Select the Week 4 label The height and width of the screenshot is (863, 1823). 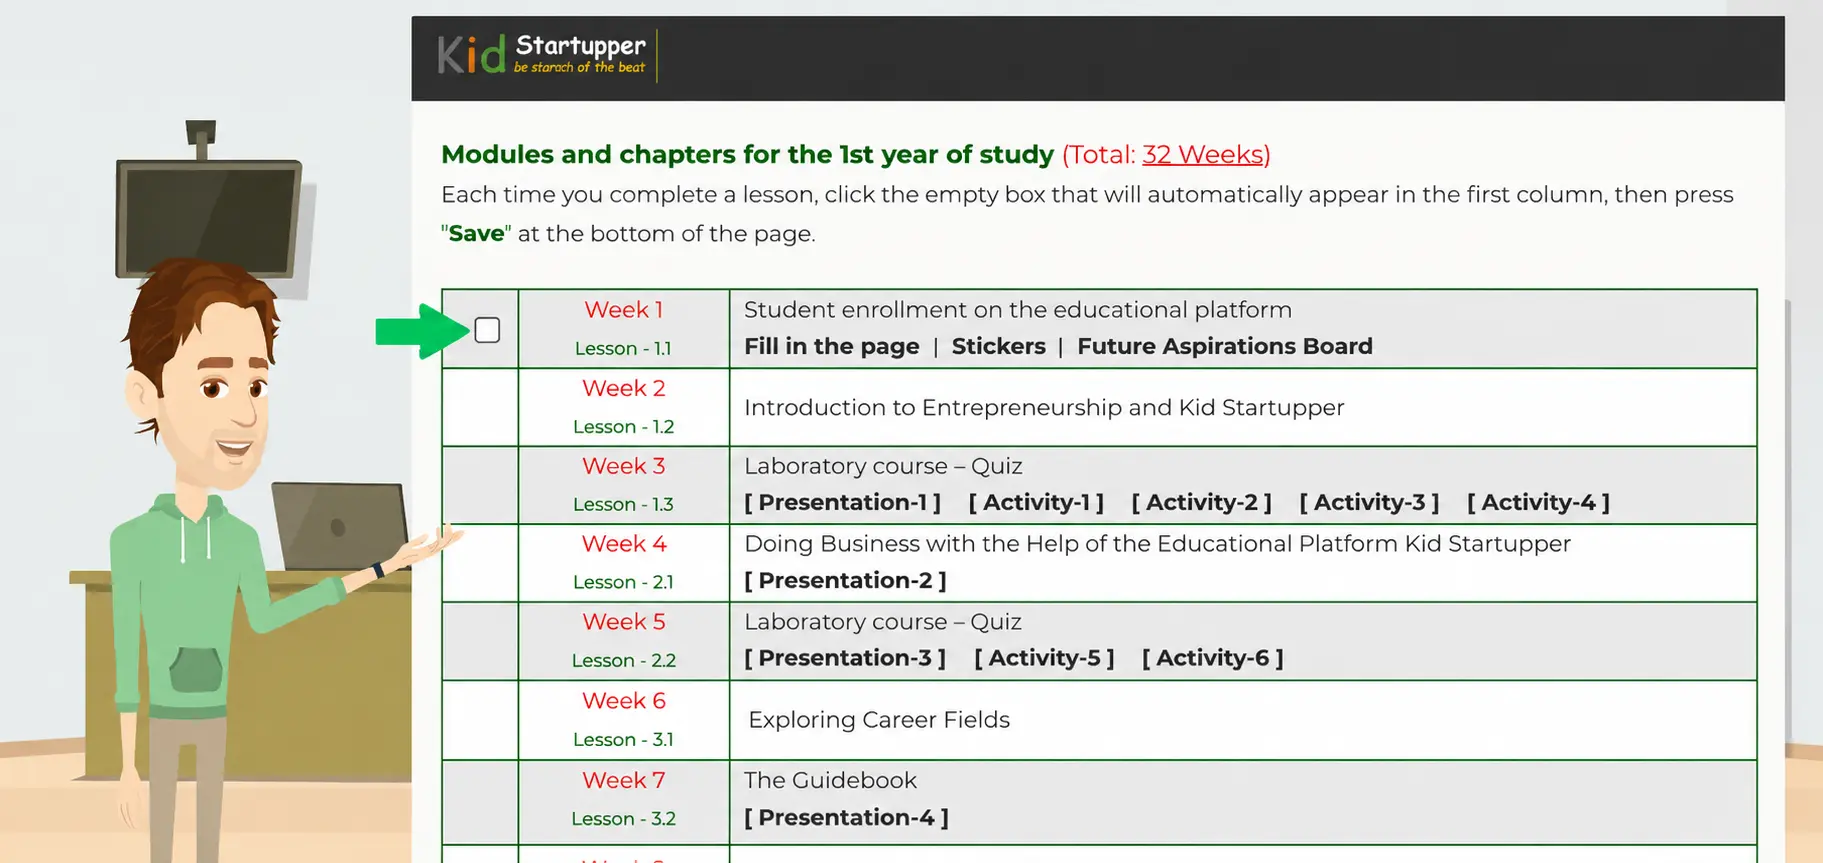(x=623, y=544)
